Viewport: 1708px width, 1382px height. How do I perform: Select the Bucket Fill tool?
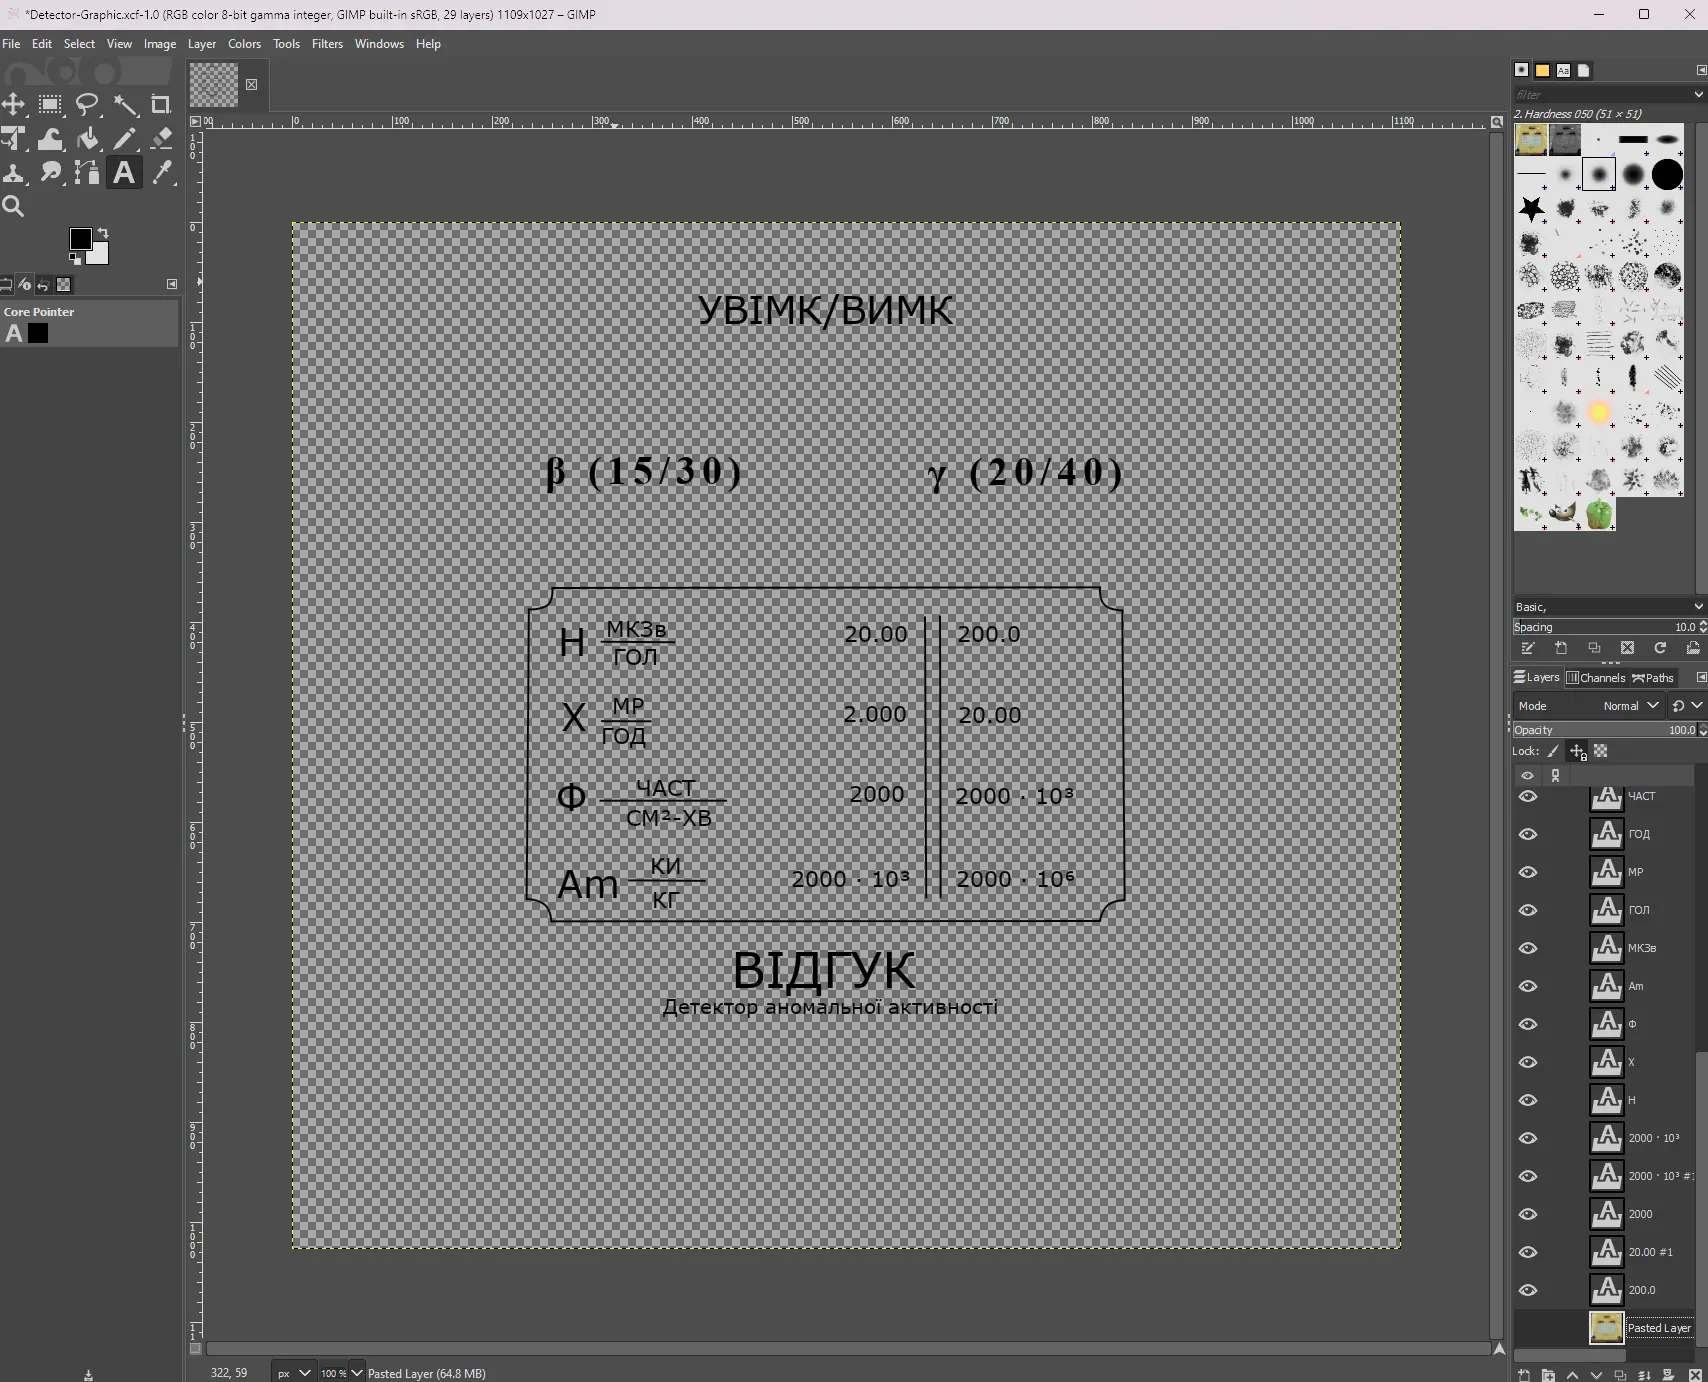click(x=87, y=139)
